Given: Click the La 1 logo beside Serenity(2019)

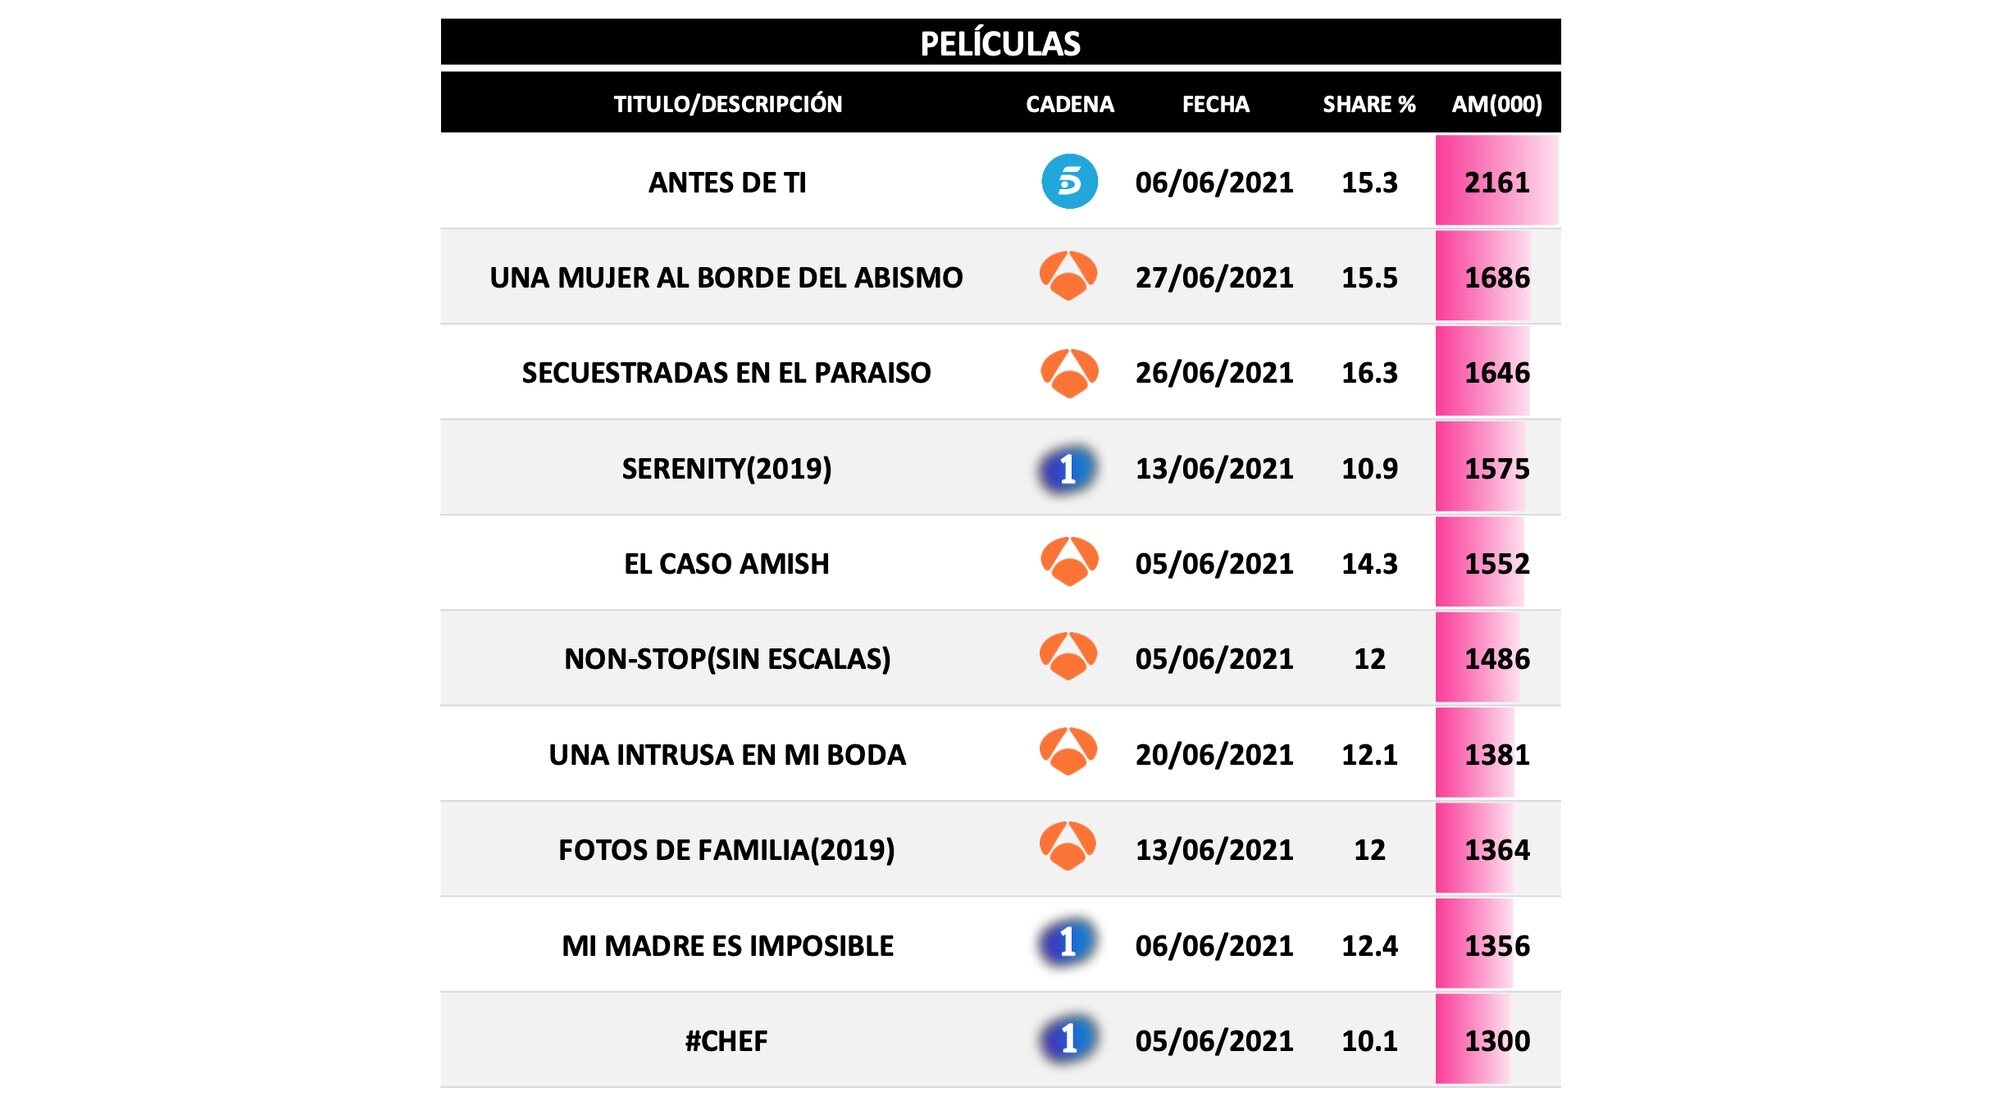Looking at the screenshot, I should (1067, 468).
